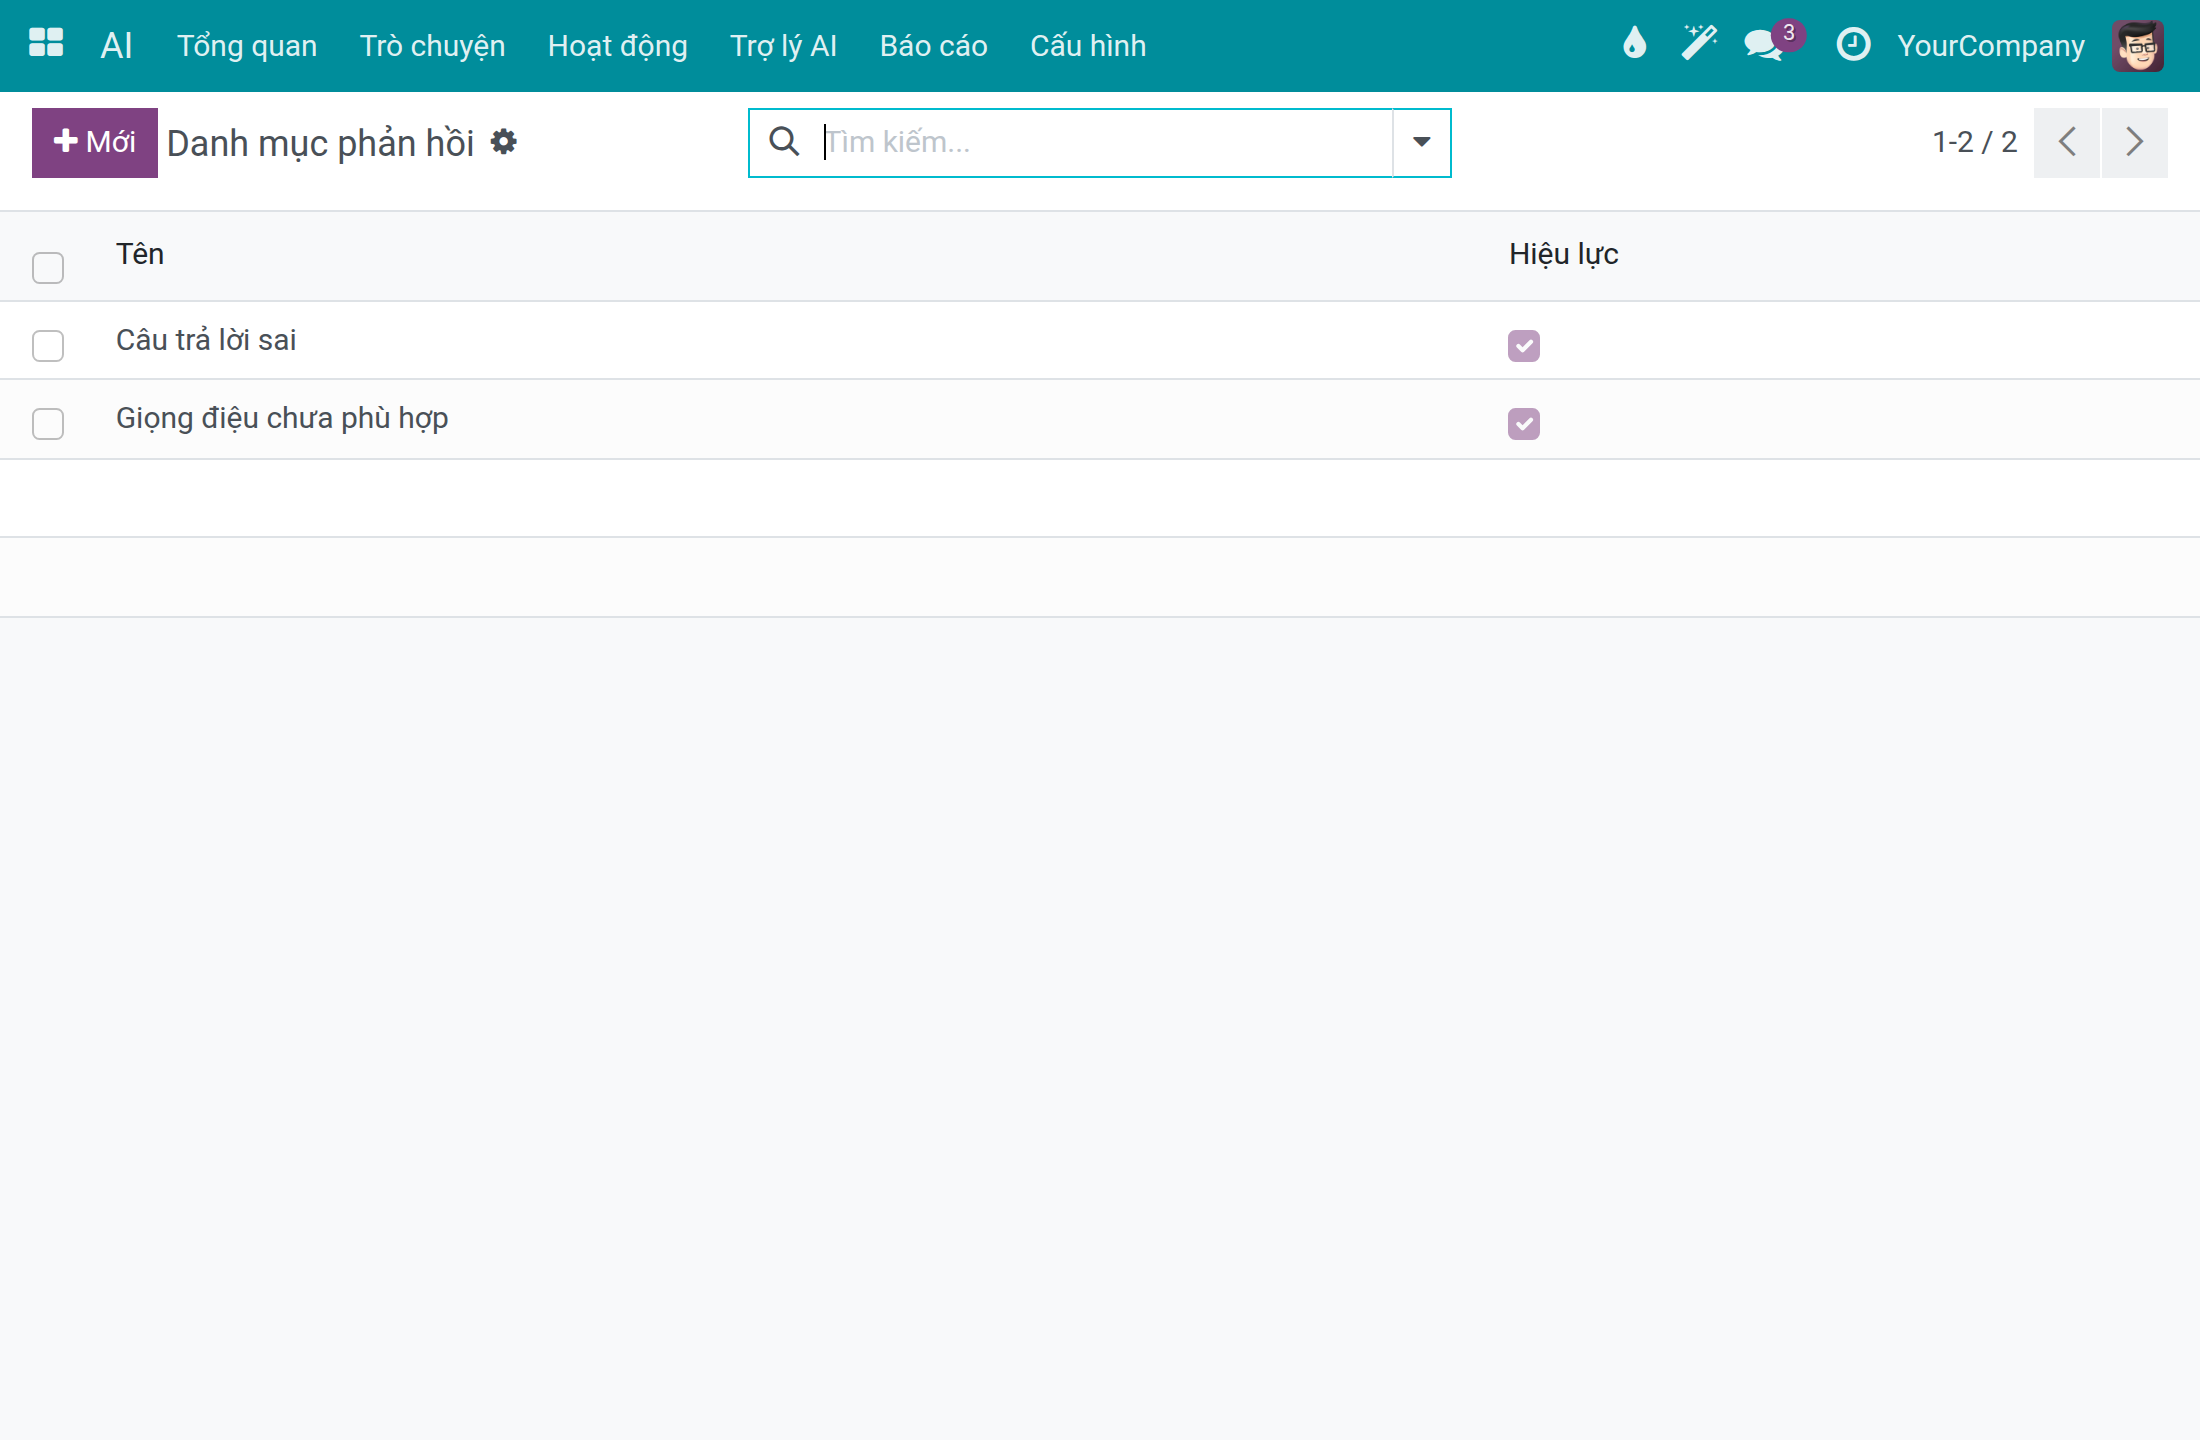The width and height of the screenshot is (2200, 1440).
Task: Open the magic wand tool icon
Action: point(1698,44)
